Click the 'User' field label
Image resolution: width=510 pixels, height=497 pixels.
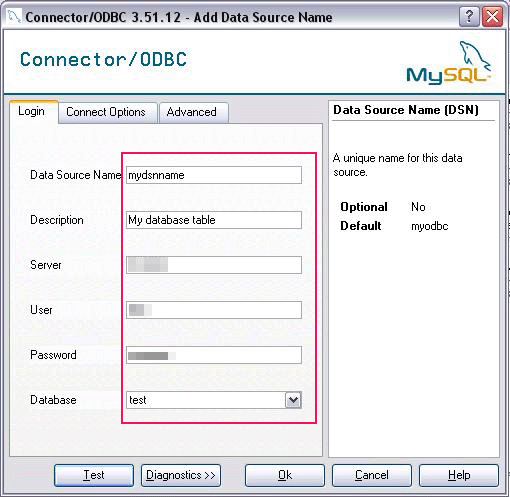point(41,310)
